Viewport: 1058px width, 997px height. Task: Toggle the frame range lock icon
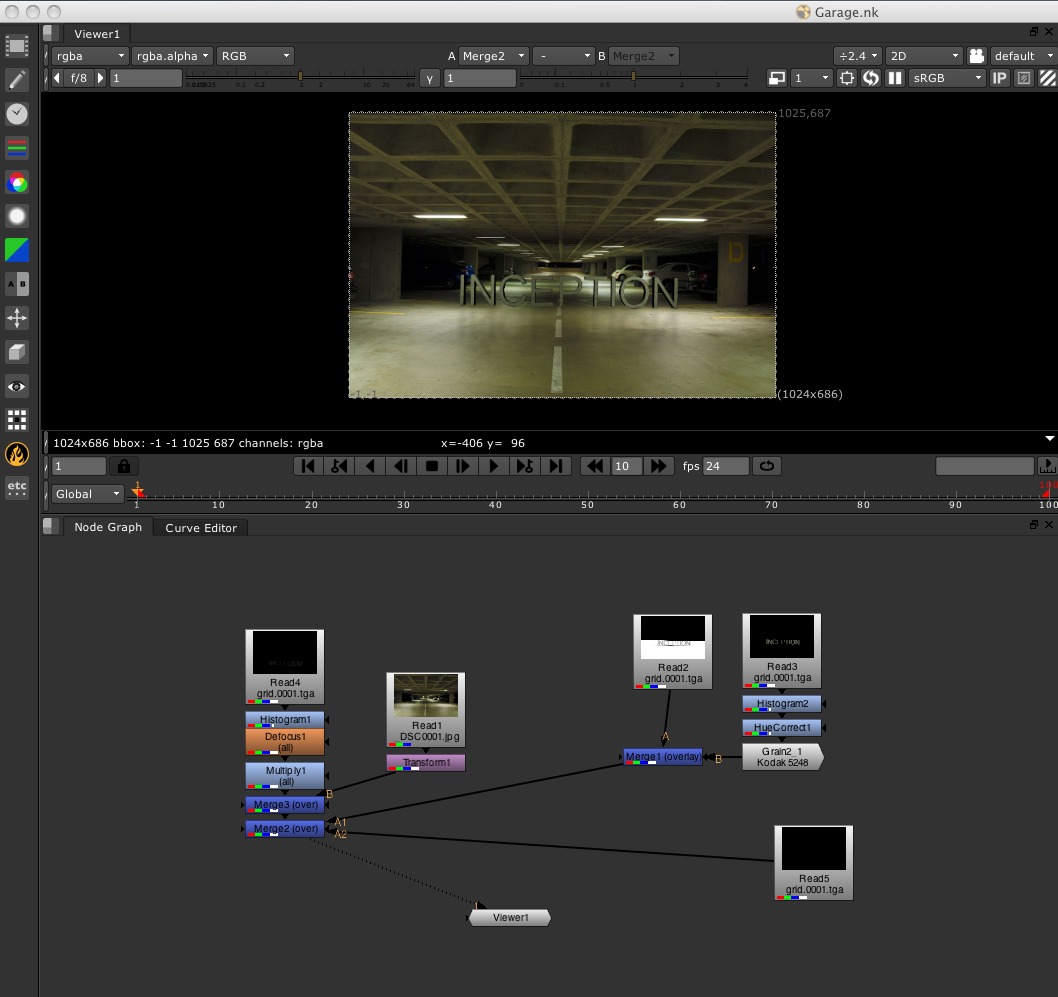[124, 465]
